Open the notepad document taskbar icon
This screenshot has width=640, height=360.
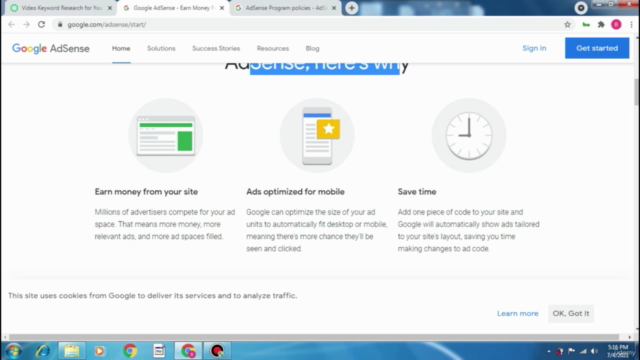click(159, 351)
